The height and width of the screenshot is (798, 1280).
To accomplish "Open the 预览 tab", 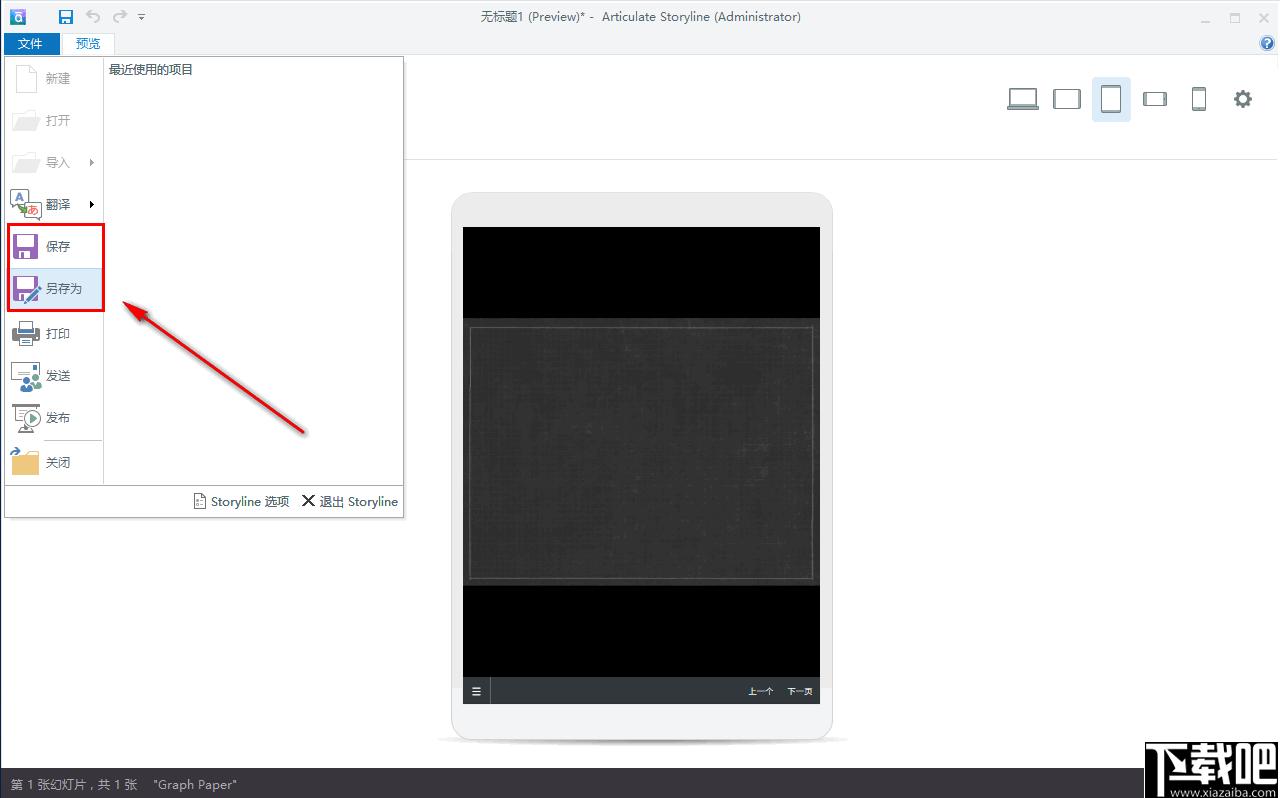I will pos(88,44).
